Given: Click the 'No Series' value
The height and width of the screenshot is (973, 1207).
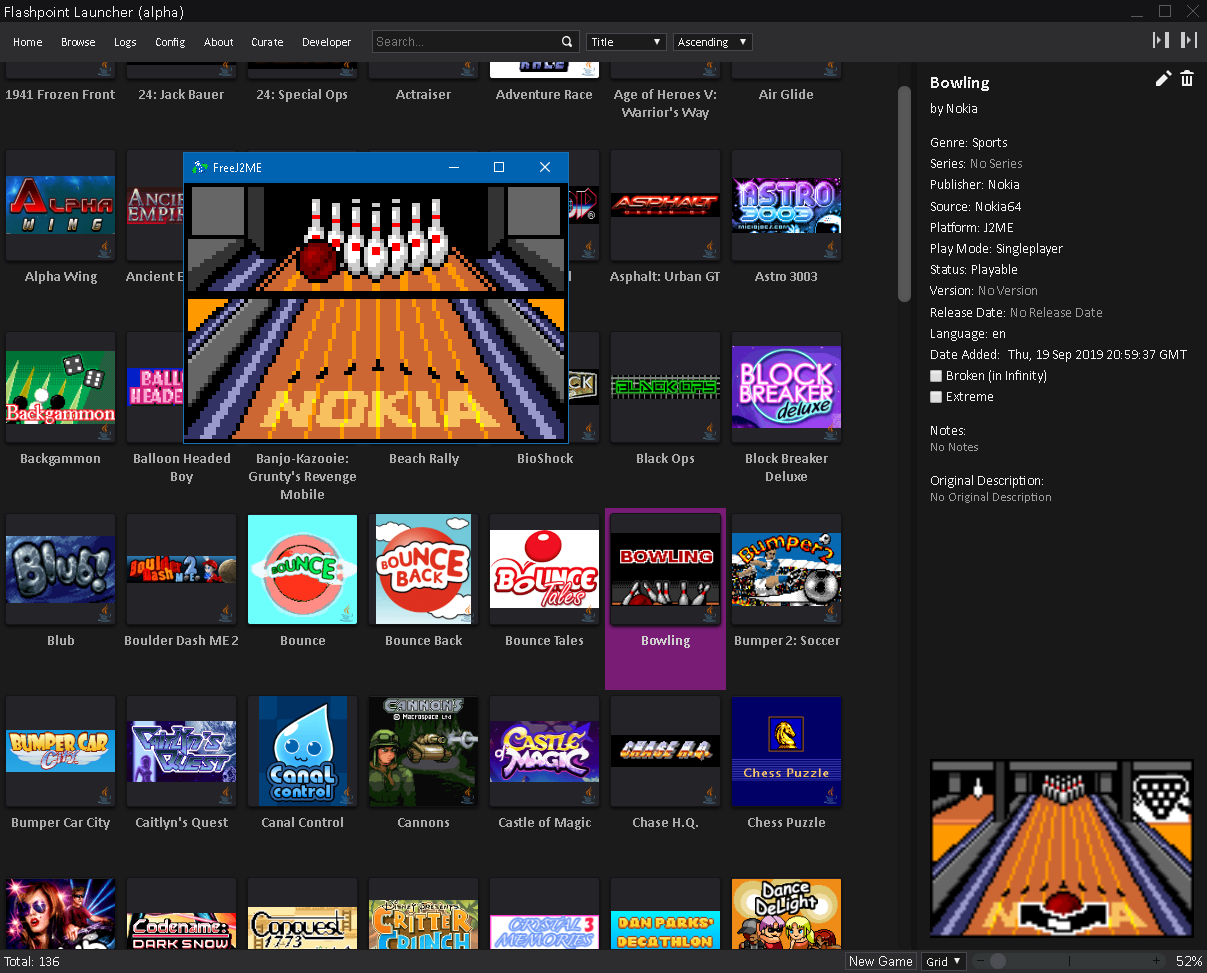Looking at the screenshot, I should (996, 164).
